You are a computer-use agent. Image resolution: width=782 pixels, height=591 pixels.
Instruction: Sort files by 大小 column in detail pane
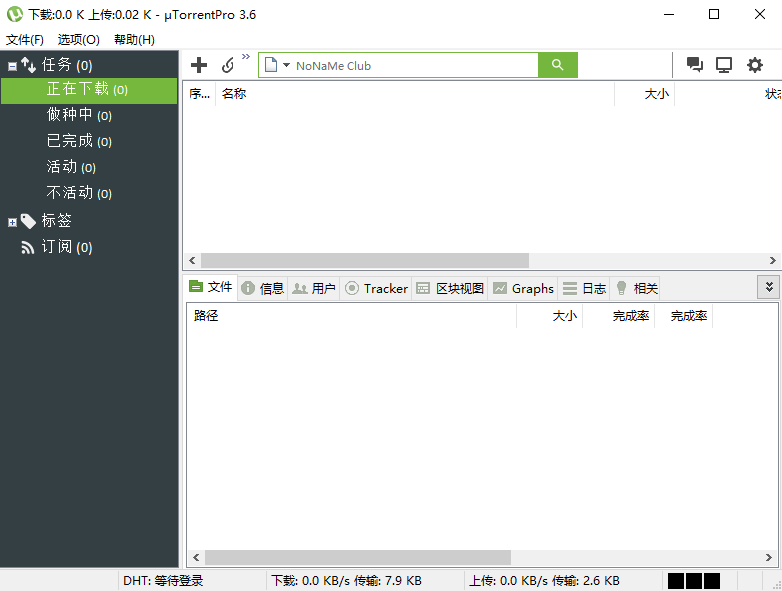550,316
